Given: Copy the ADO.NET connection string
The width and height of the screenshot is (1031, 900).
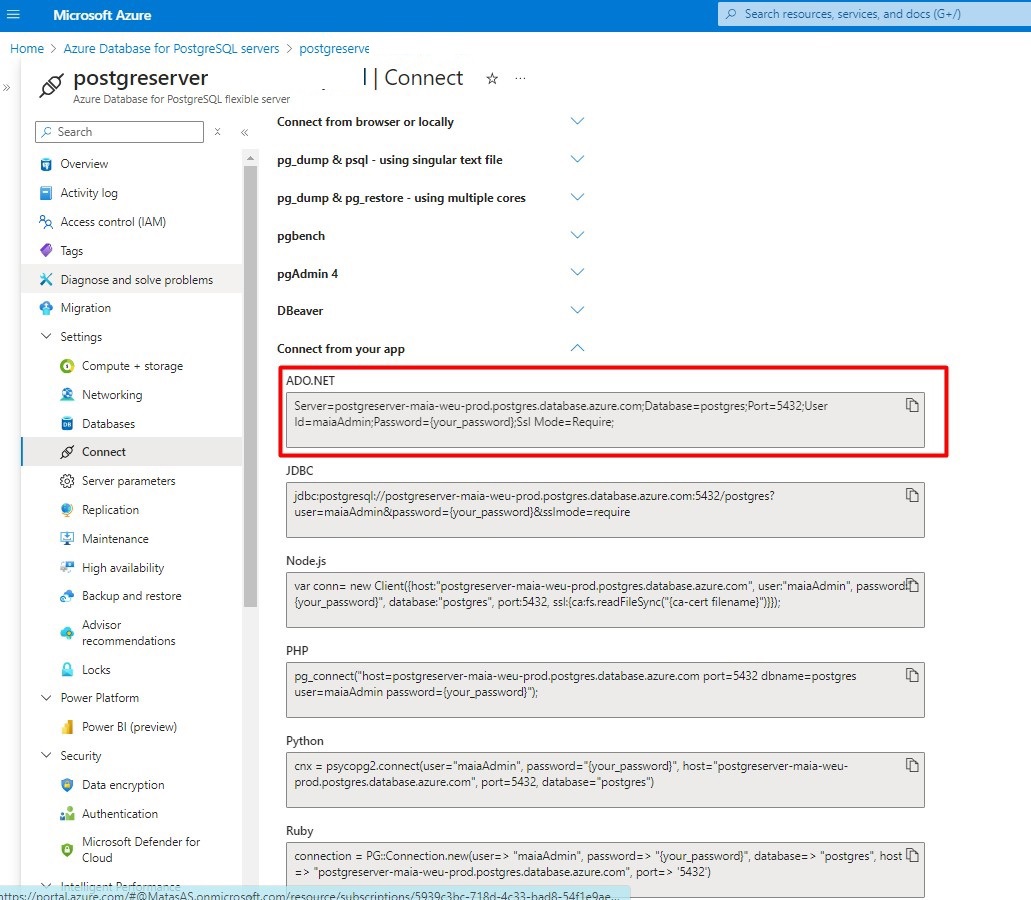Looking at the screenshot, I should point(912,405).
